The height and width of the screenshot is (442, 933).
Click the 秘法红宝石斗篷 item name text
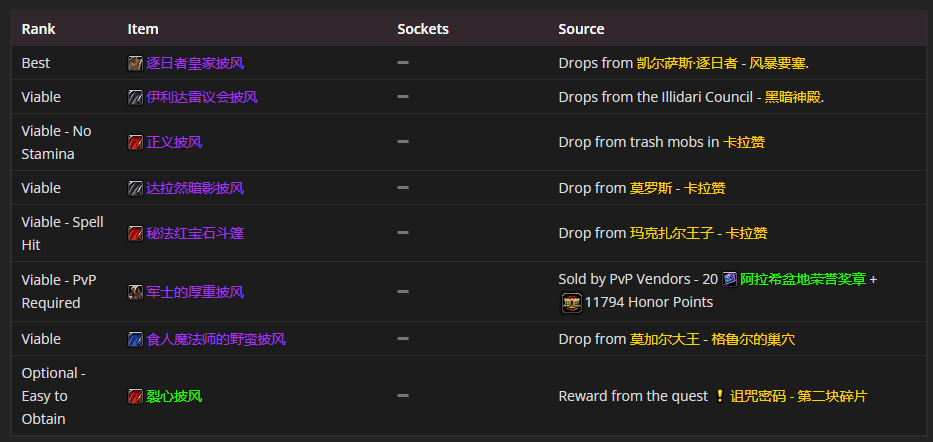click(x=195, y=233)
